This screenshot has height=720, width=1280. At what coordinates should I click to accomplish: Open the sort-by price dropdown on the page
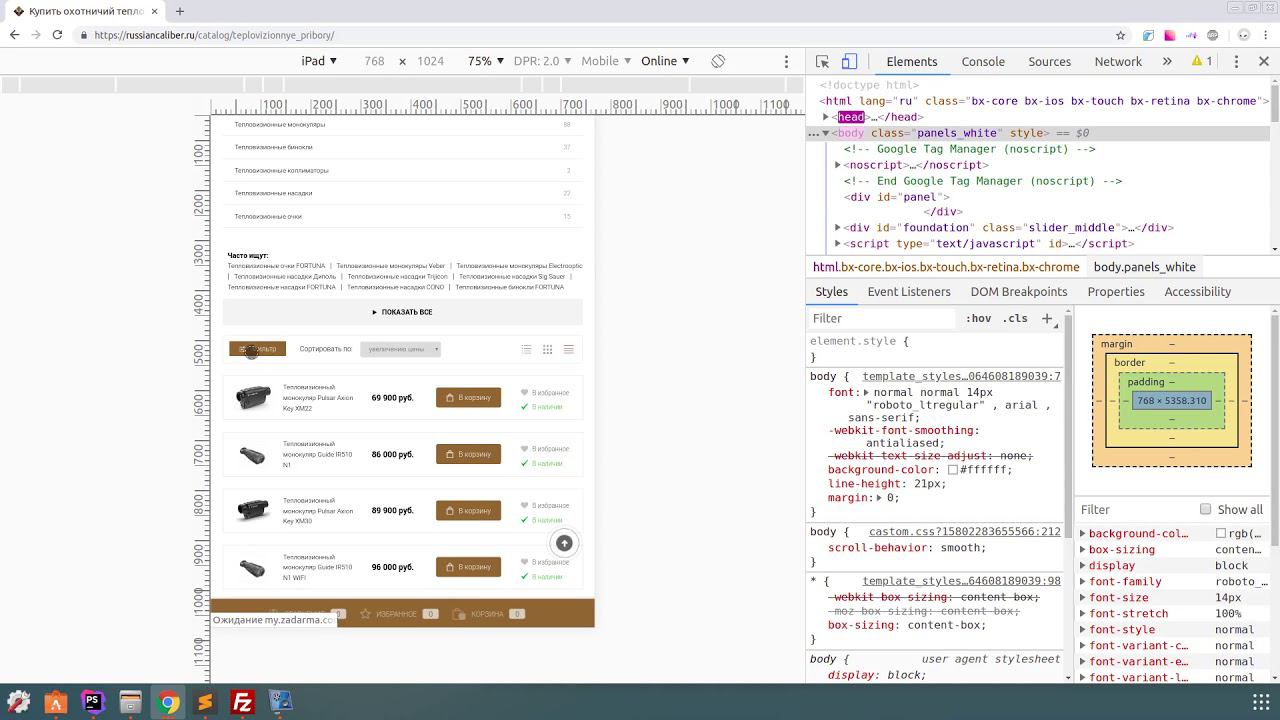click(400, 349)
